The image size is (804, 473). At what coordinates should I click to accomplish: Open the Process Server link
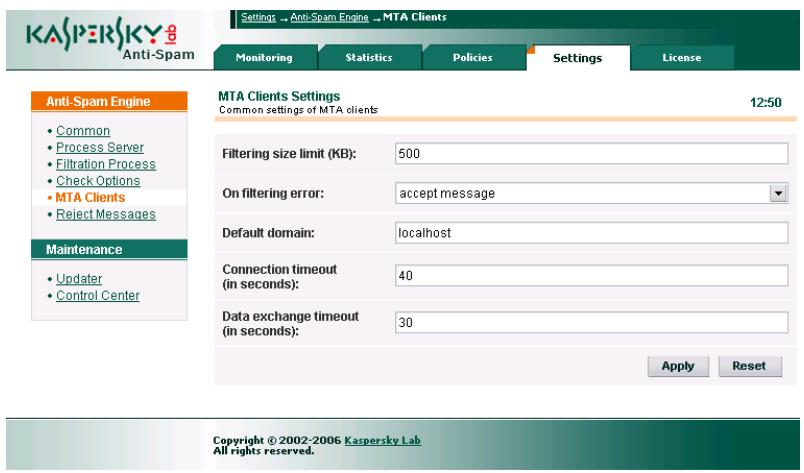(x=100, y=147)
